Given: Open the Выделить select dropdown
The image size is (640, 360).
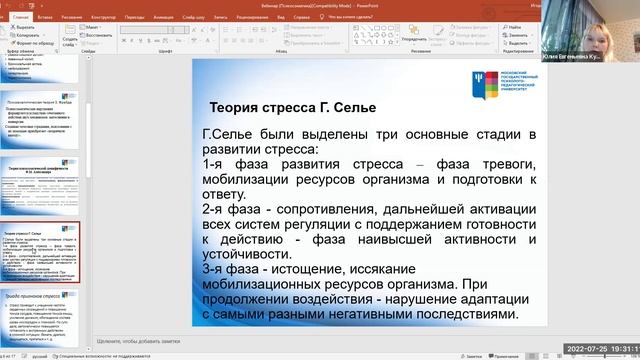Looking at the screenshot, I should click(x=516, y=43).
